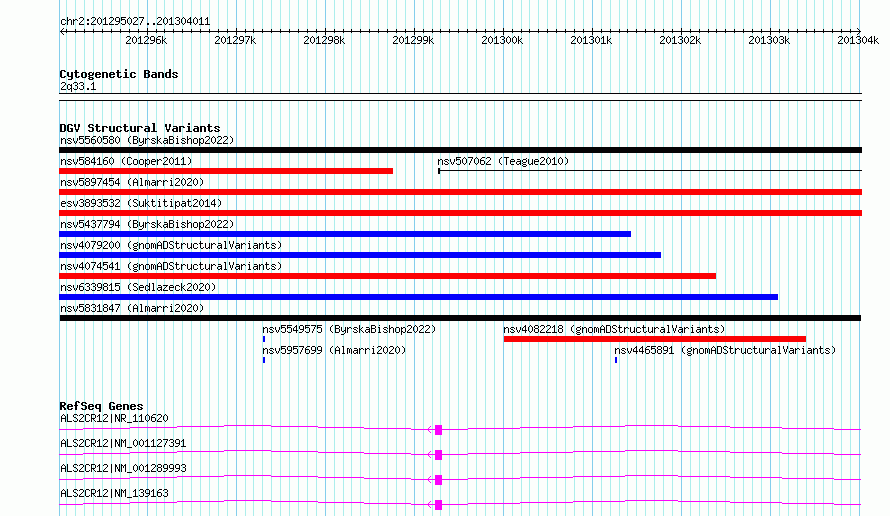
Task: Click the 201297k ruler tick label
Action: [x=235, y=40]
